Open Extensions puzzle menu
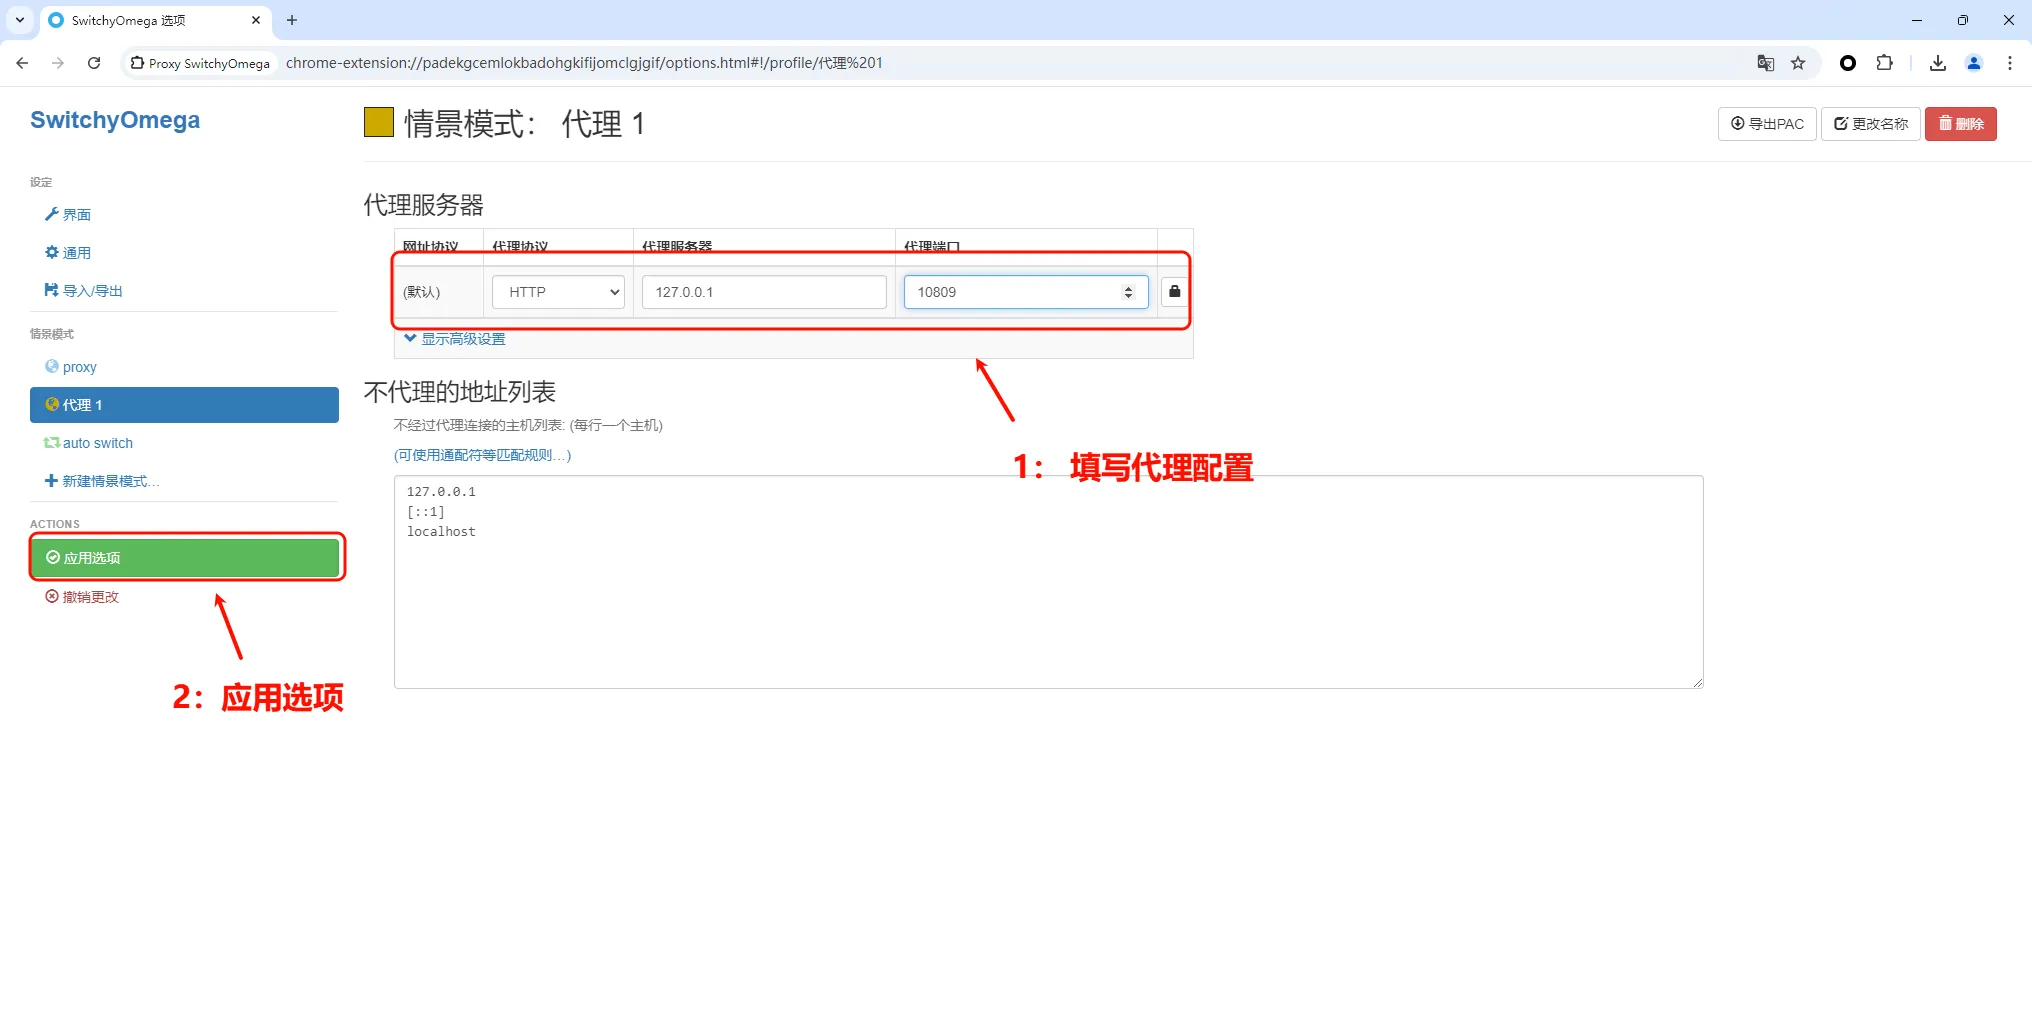 click(x=1884, y=63)
